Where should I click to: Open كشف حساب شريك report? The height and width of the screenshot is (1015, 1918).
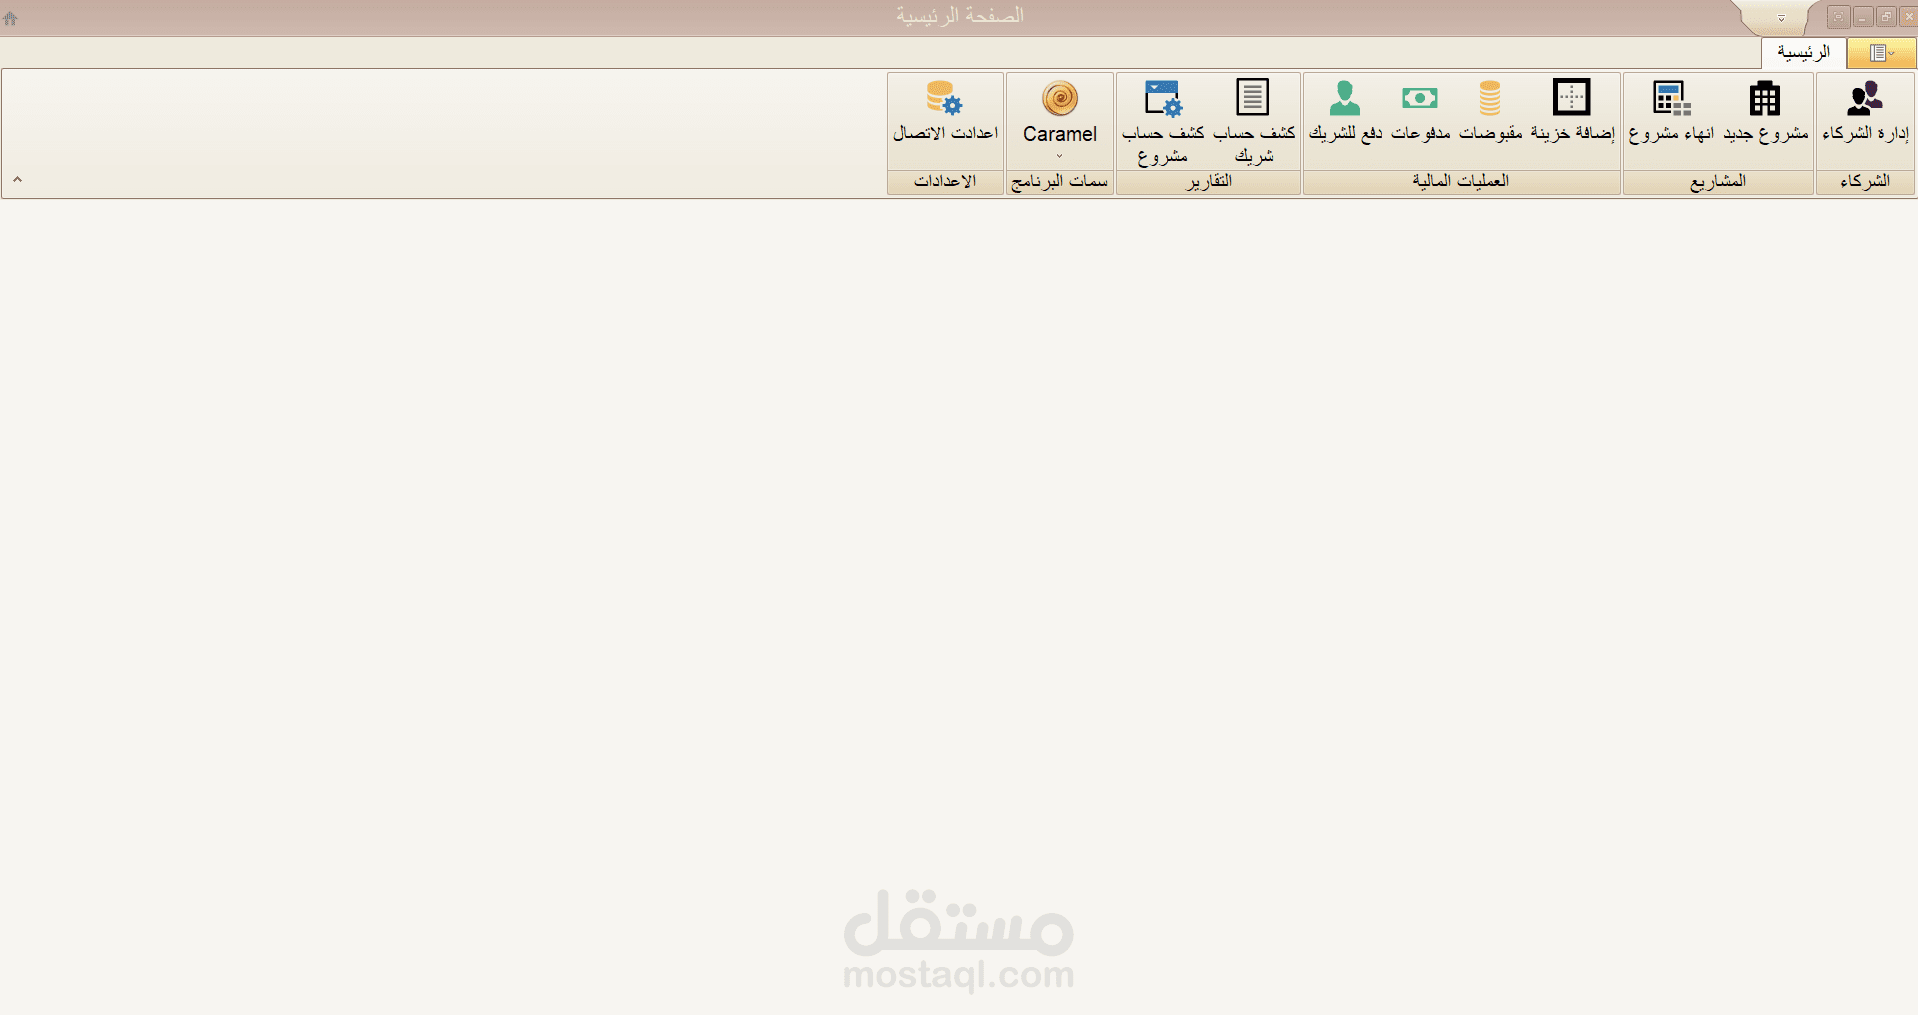1253,121
